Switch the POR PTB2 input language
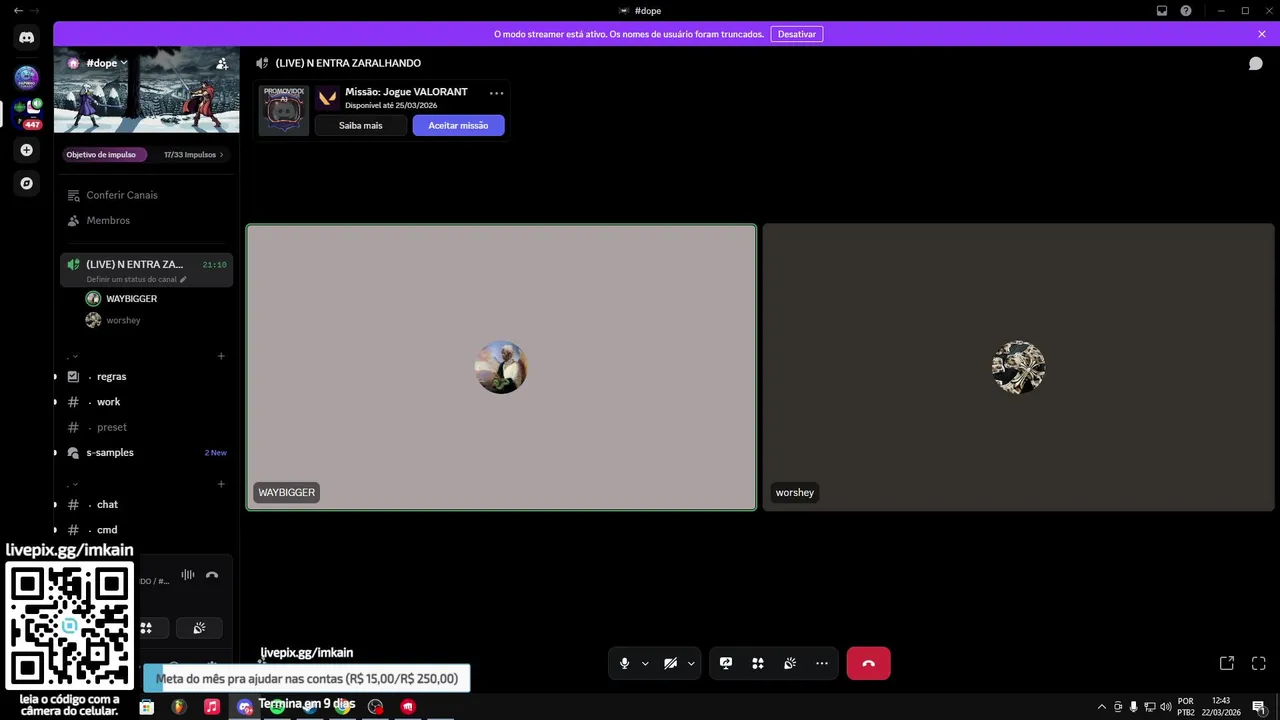 point(1186,707)
